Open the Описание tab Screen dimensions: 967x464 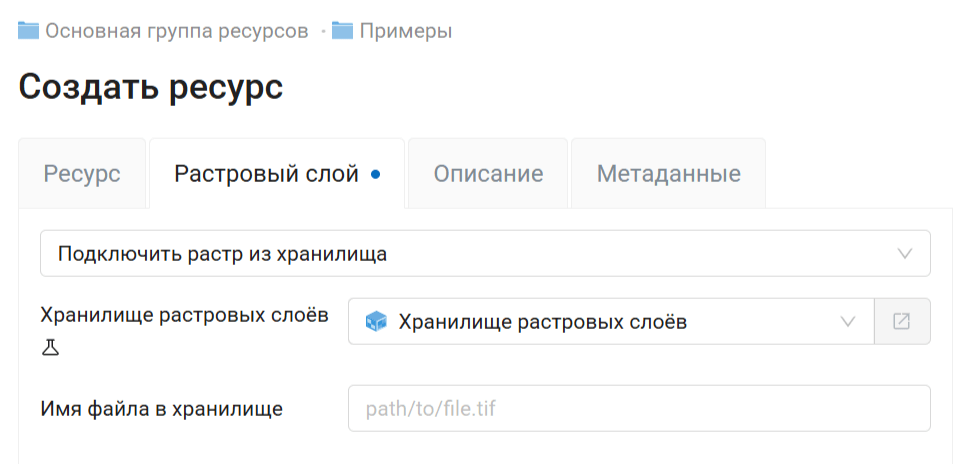click(x=488, y=174)
